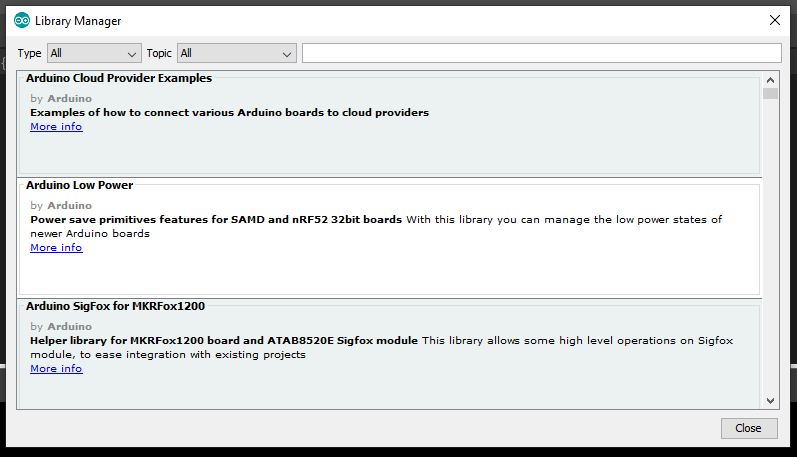The image size is (797, 457).
Task: Click the empty scrollbar track mid-list
Action: point(770,250)
